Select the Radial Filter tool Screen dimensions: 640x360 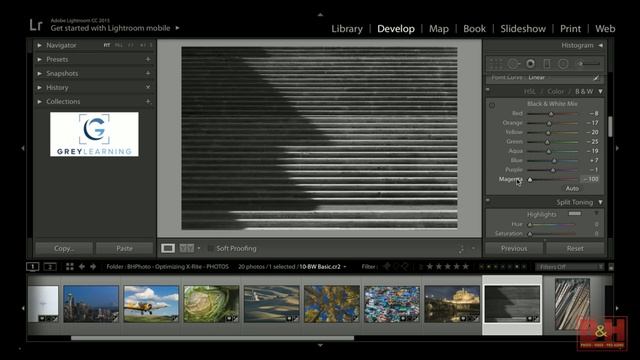(x=563, y=64)
